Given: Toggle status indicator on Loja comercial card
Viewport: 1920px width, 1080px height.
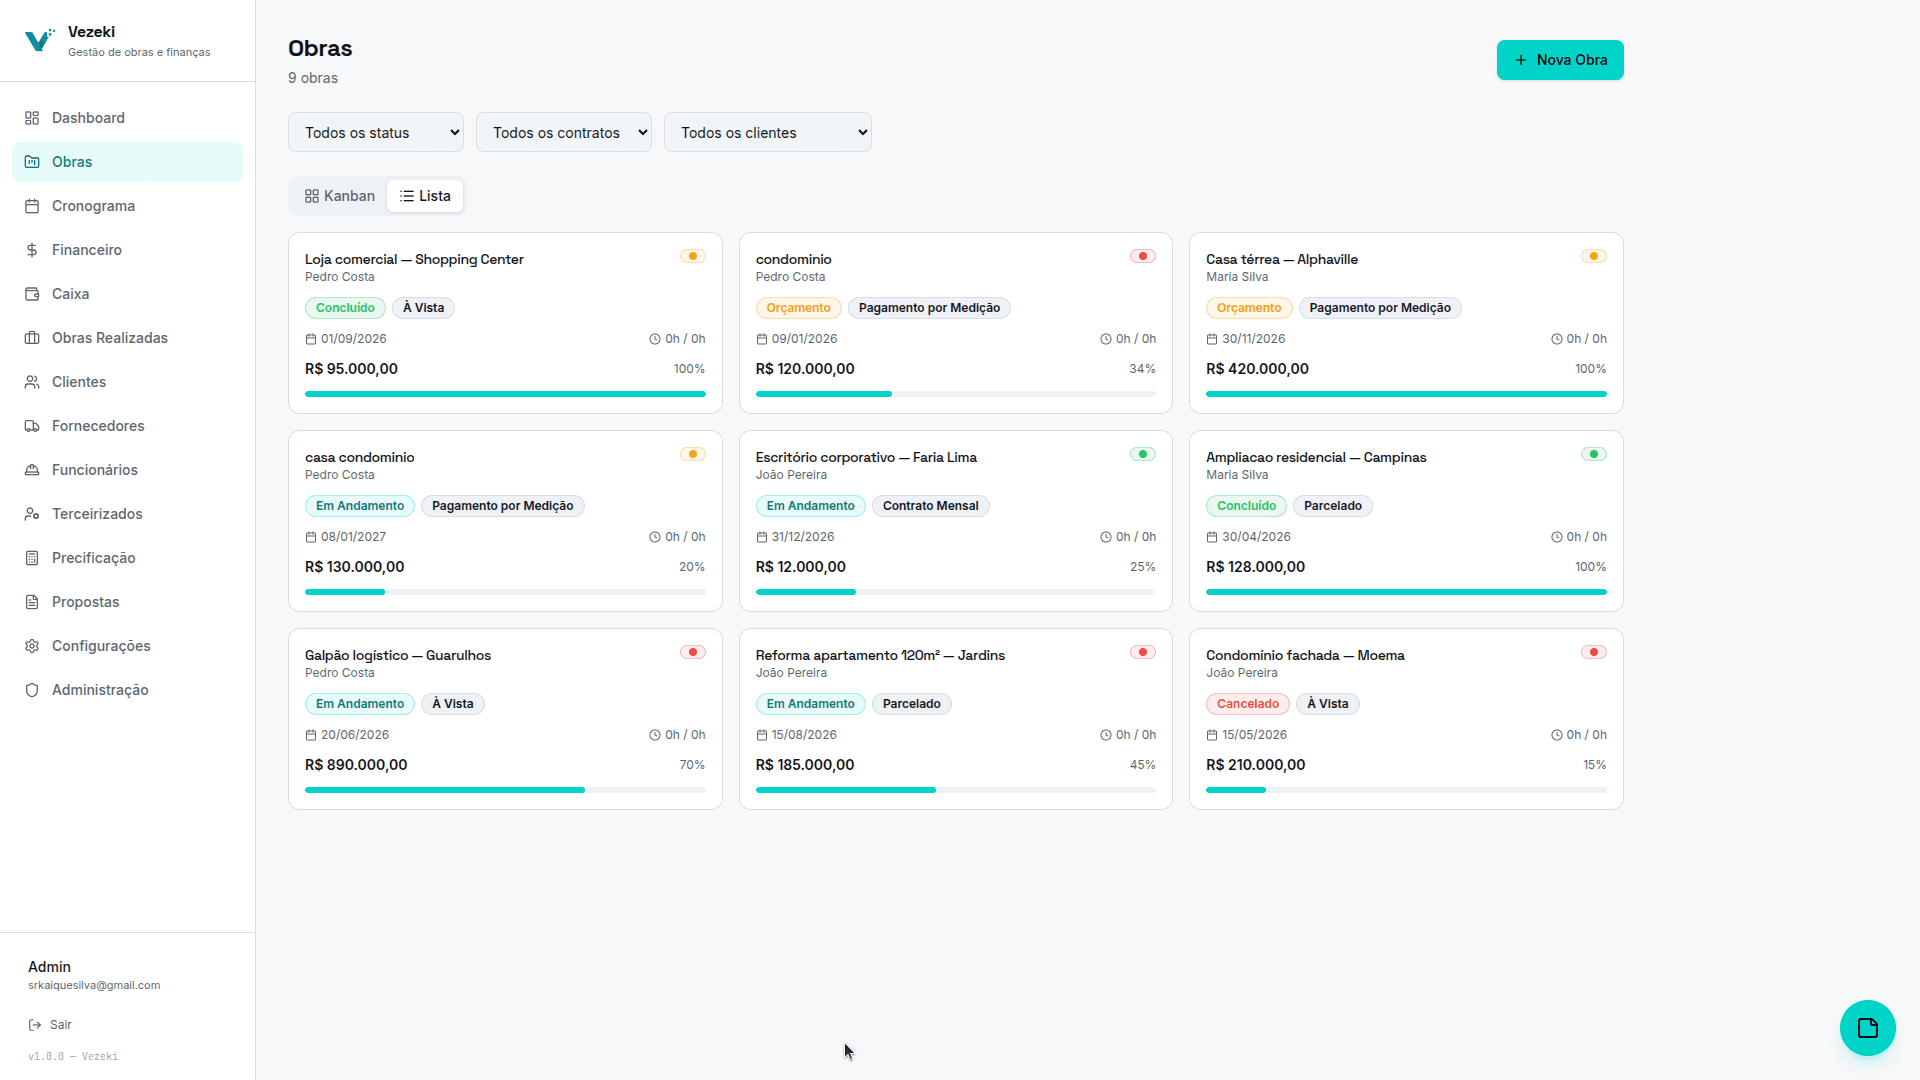Looking at the screenshot, I should coord(693,256).
